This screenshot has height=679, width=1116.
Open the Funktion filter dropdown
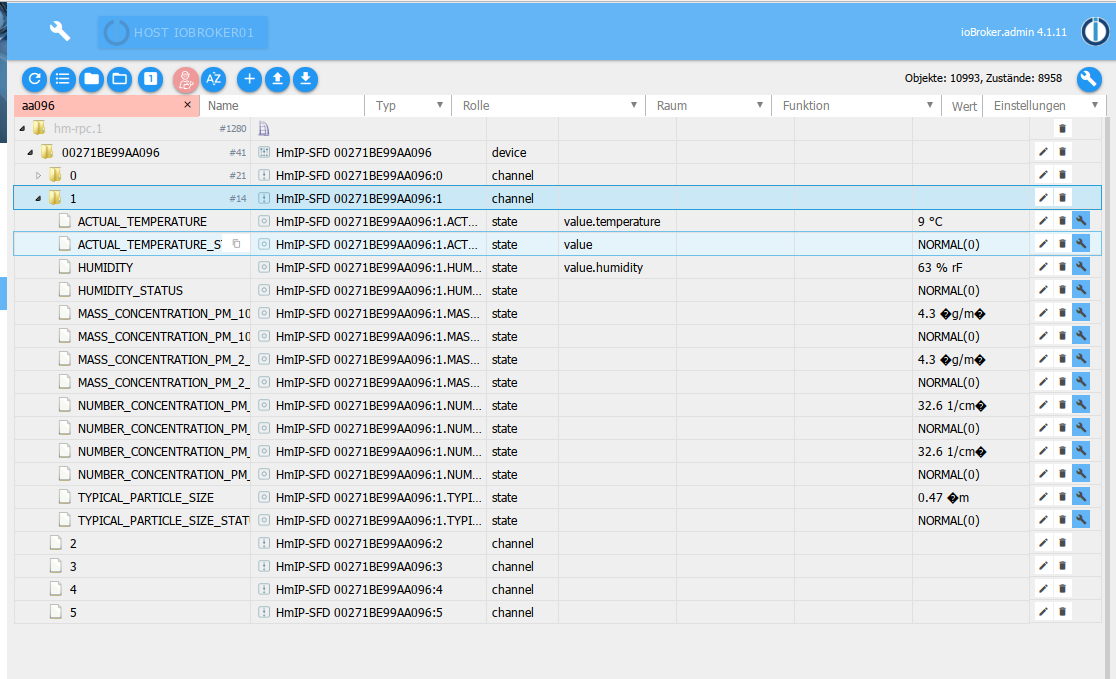(x=856, y=105)
